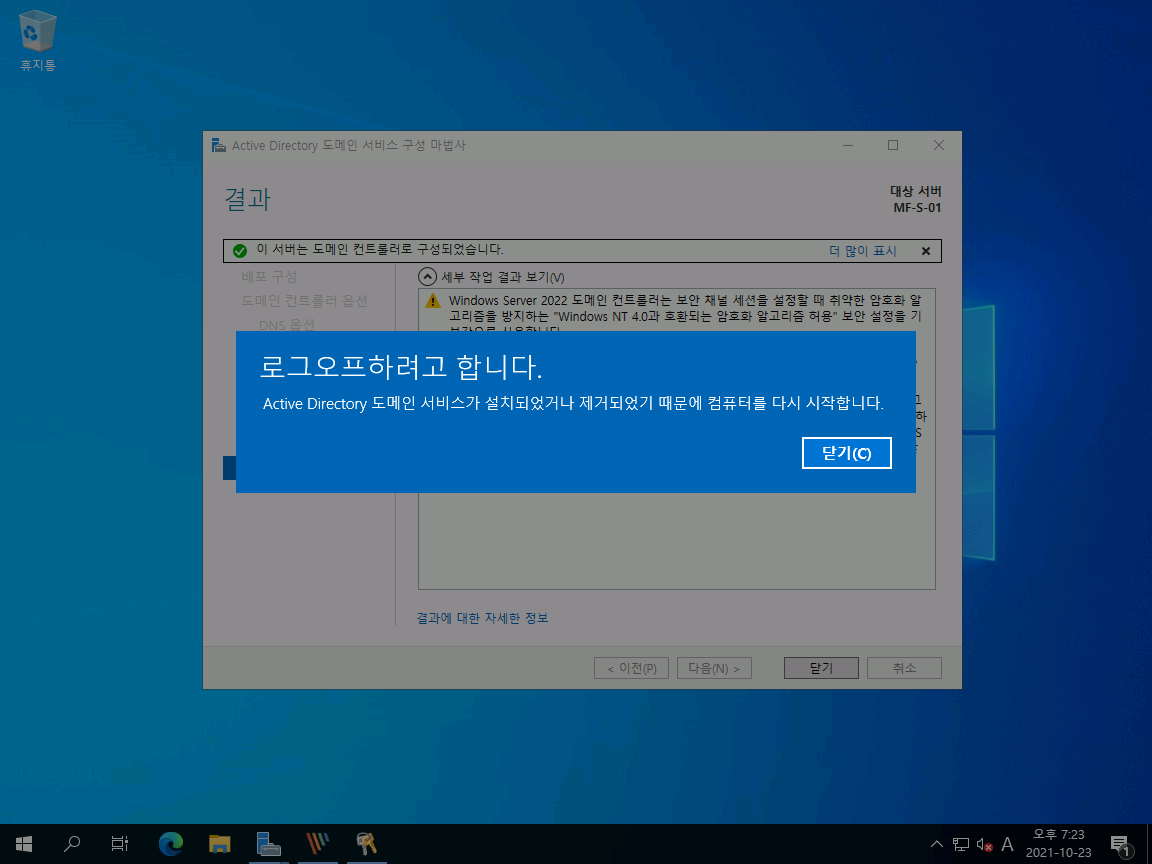Minimize the AD DS configuration wizard
The height and width of the screenshot is (864, 1152).
coord(848,145)
